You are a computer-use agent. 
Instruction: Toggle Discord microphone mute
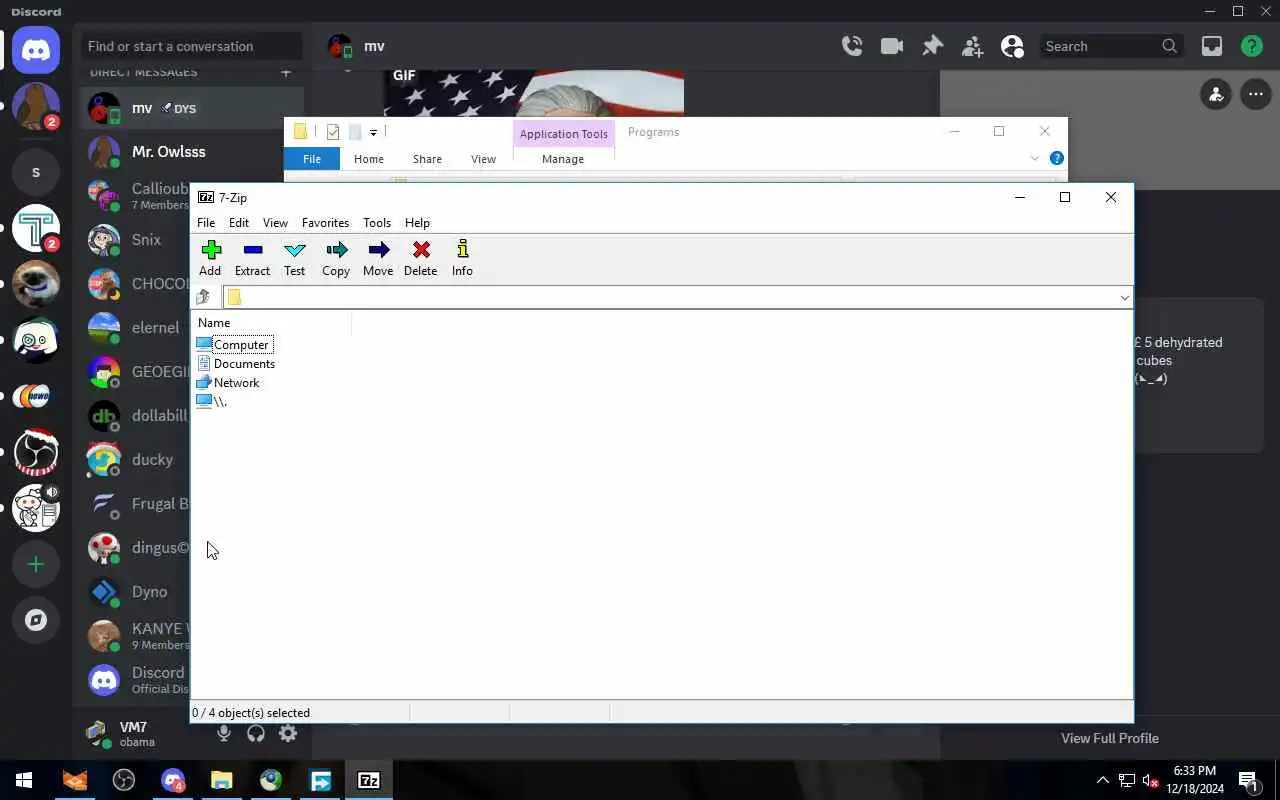[224, 734]
